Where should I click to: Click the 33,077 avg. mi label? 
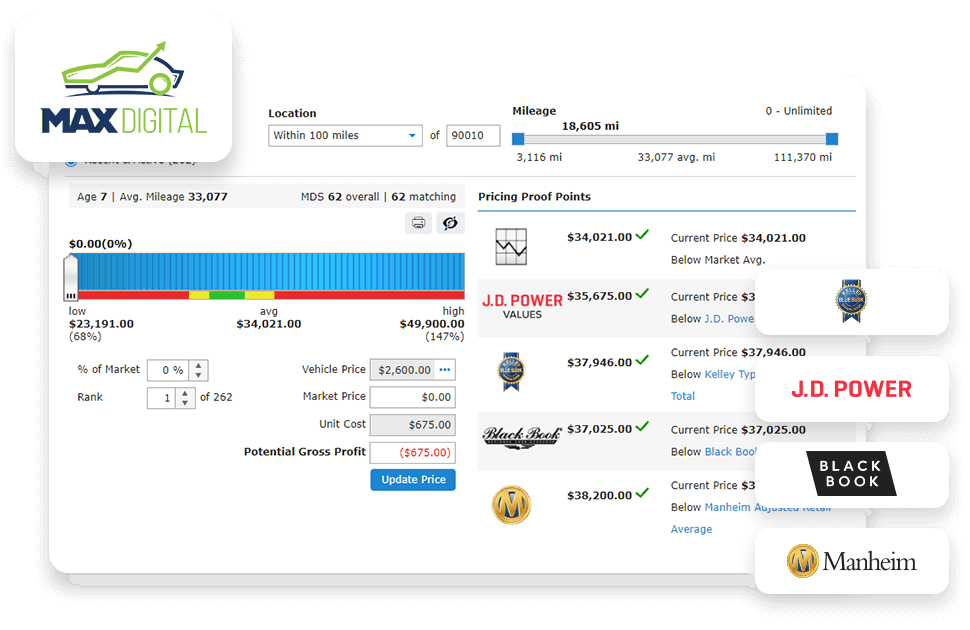676,157
